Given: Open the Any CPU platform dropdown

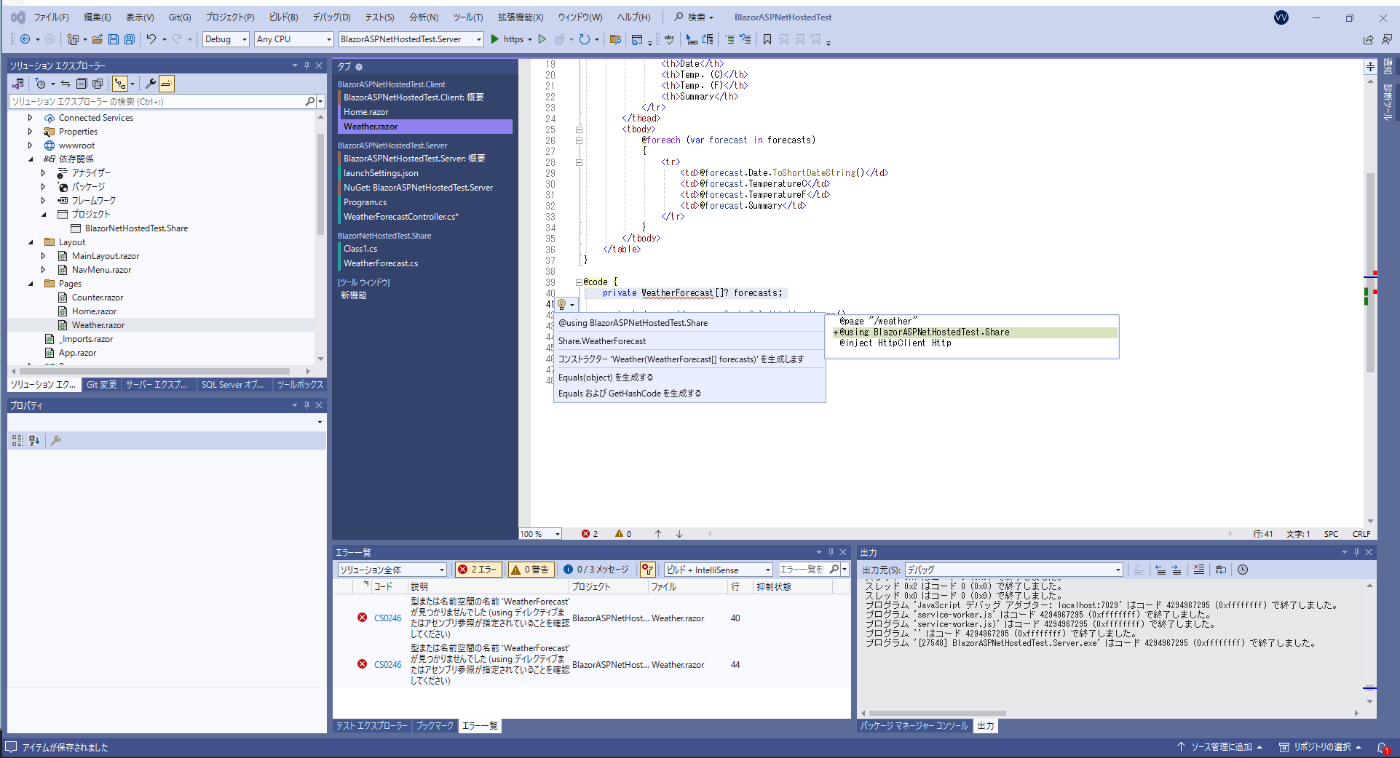Looking at the screenshot, I should [x=293, y=39].
